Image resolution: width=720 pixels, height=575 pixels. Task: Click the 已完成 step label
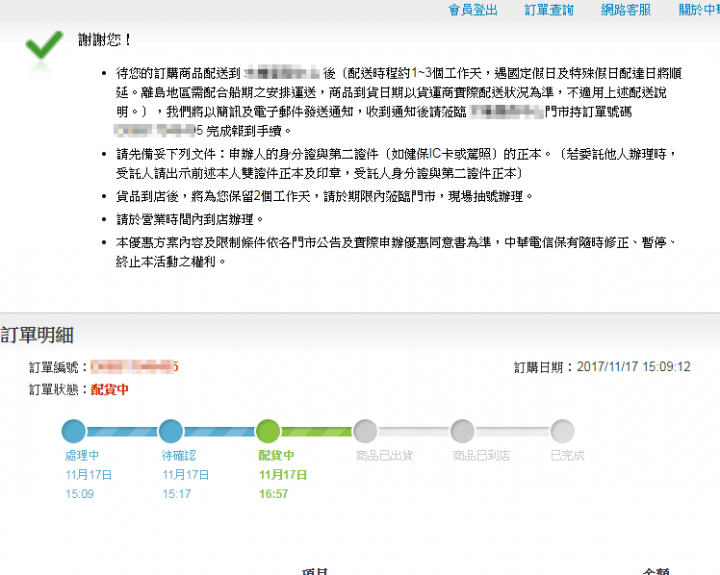(568, 455)
